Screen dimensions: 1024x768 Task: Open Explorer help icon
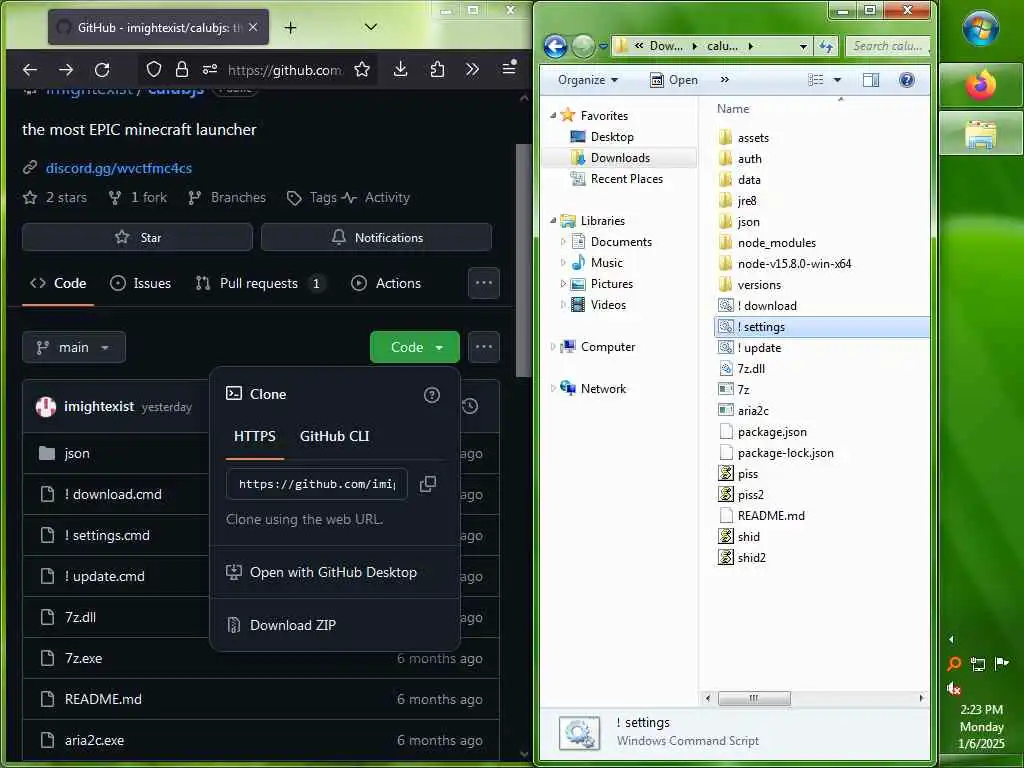tap(906, 80)
